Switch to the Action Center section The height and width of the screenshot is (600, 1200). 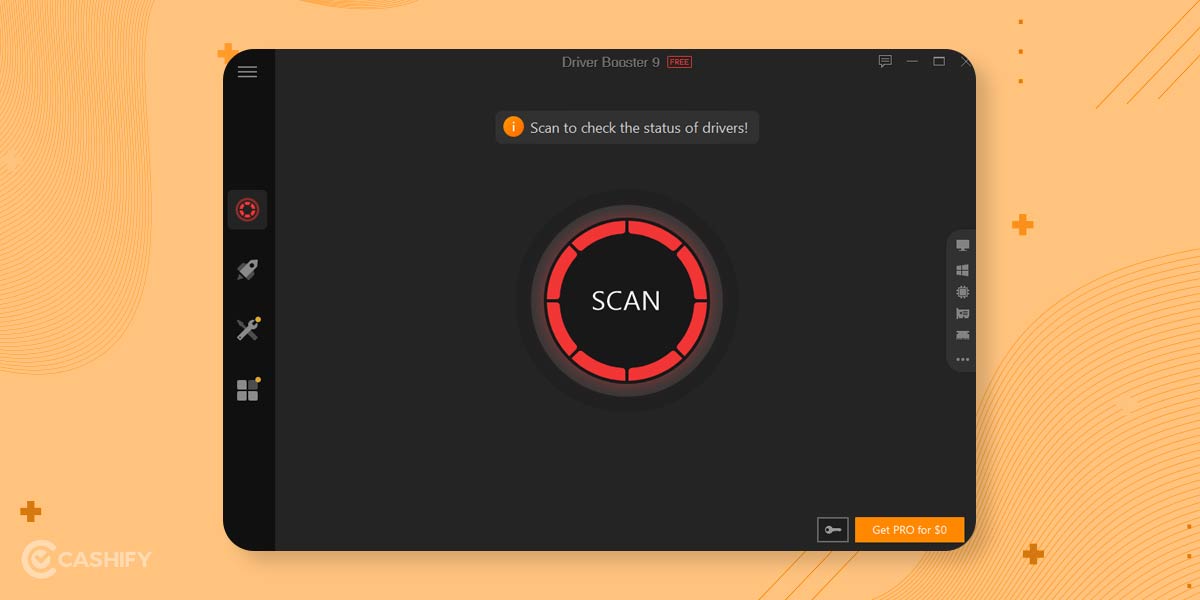click(x=247, y=390)
